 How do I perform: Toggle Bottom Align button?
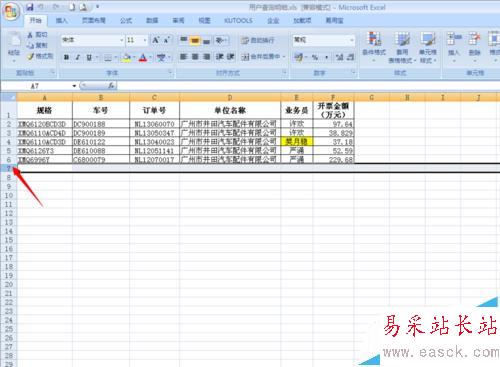click(206, 40)
